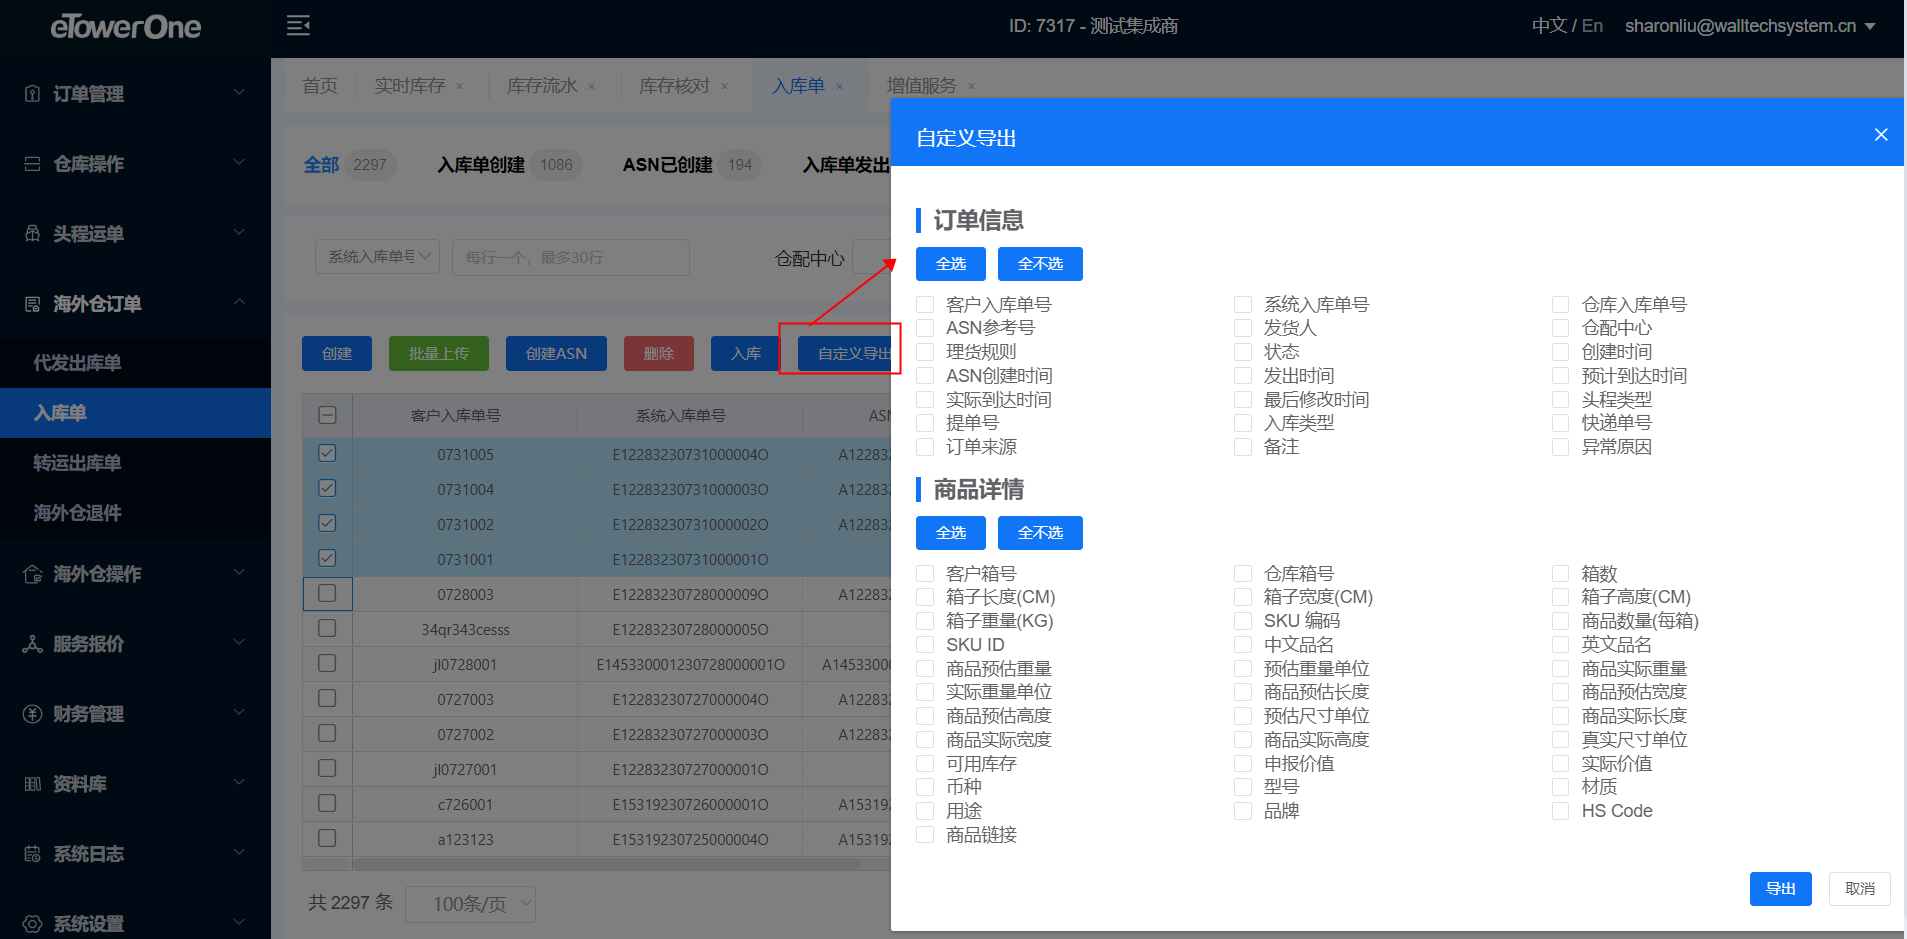Click the 订单管理 sidebar icon

32,94
